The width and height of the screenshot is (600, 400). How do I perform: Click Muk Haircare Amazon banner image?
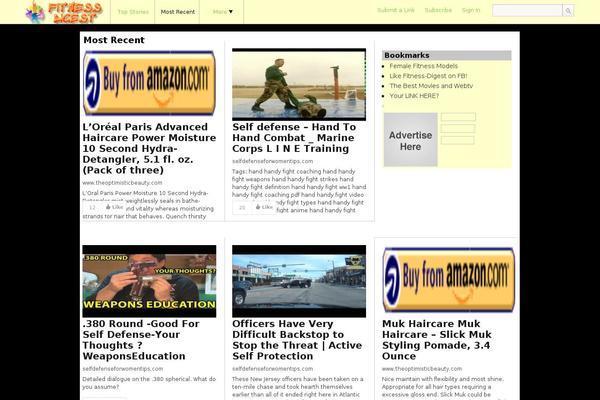[448, 280]
